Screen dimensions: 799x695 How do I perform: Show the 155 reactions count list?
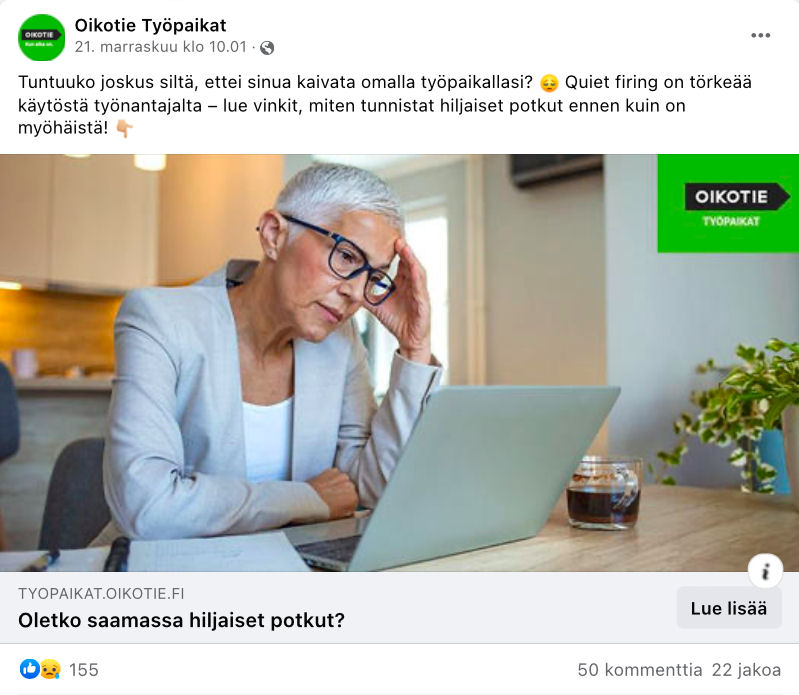point(84,670)
